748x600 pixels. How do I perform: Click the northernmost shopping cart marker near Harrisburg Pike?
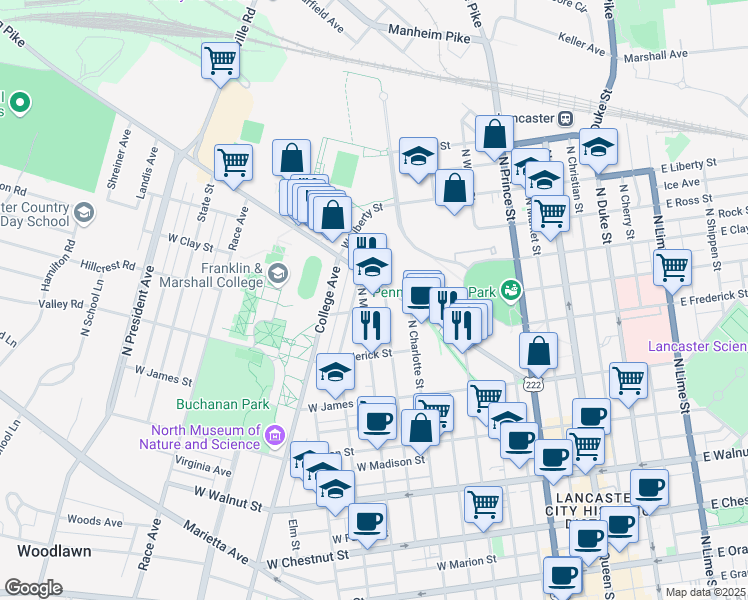(x=220, y=61)
